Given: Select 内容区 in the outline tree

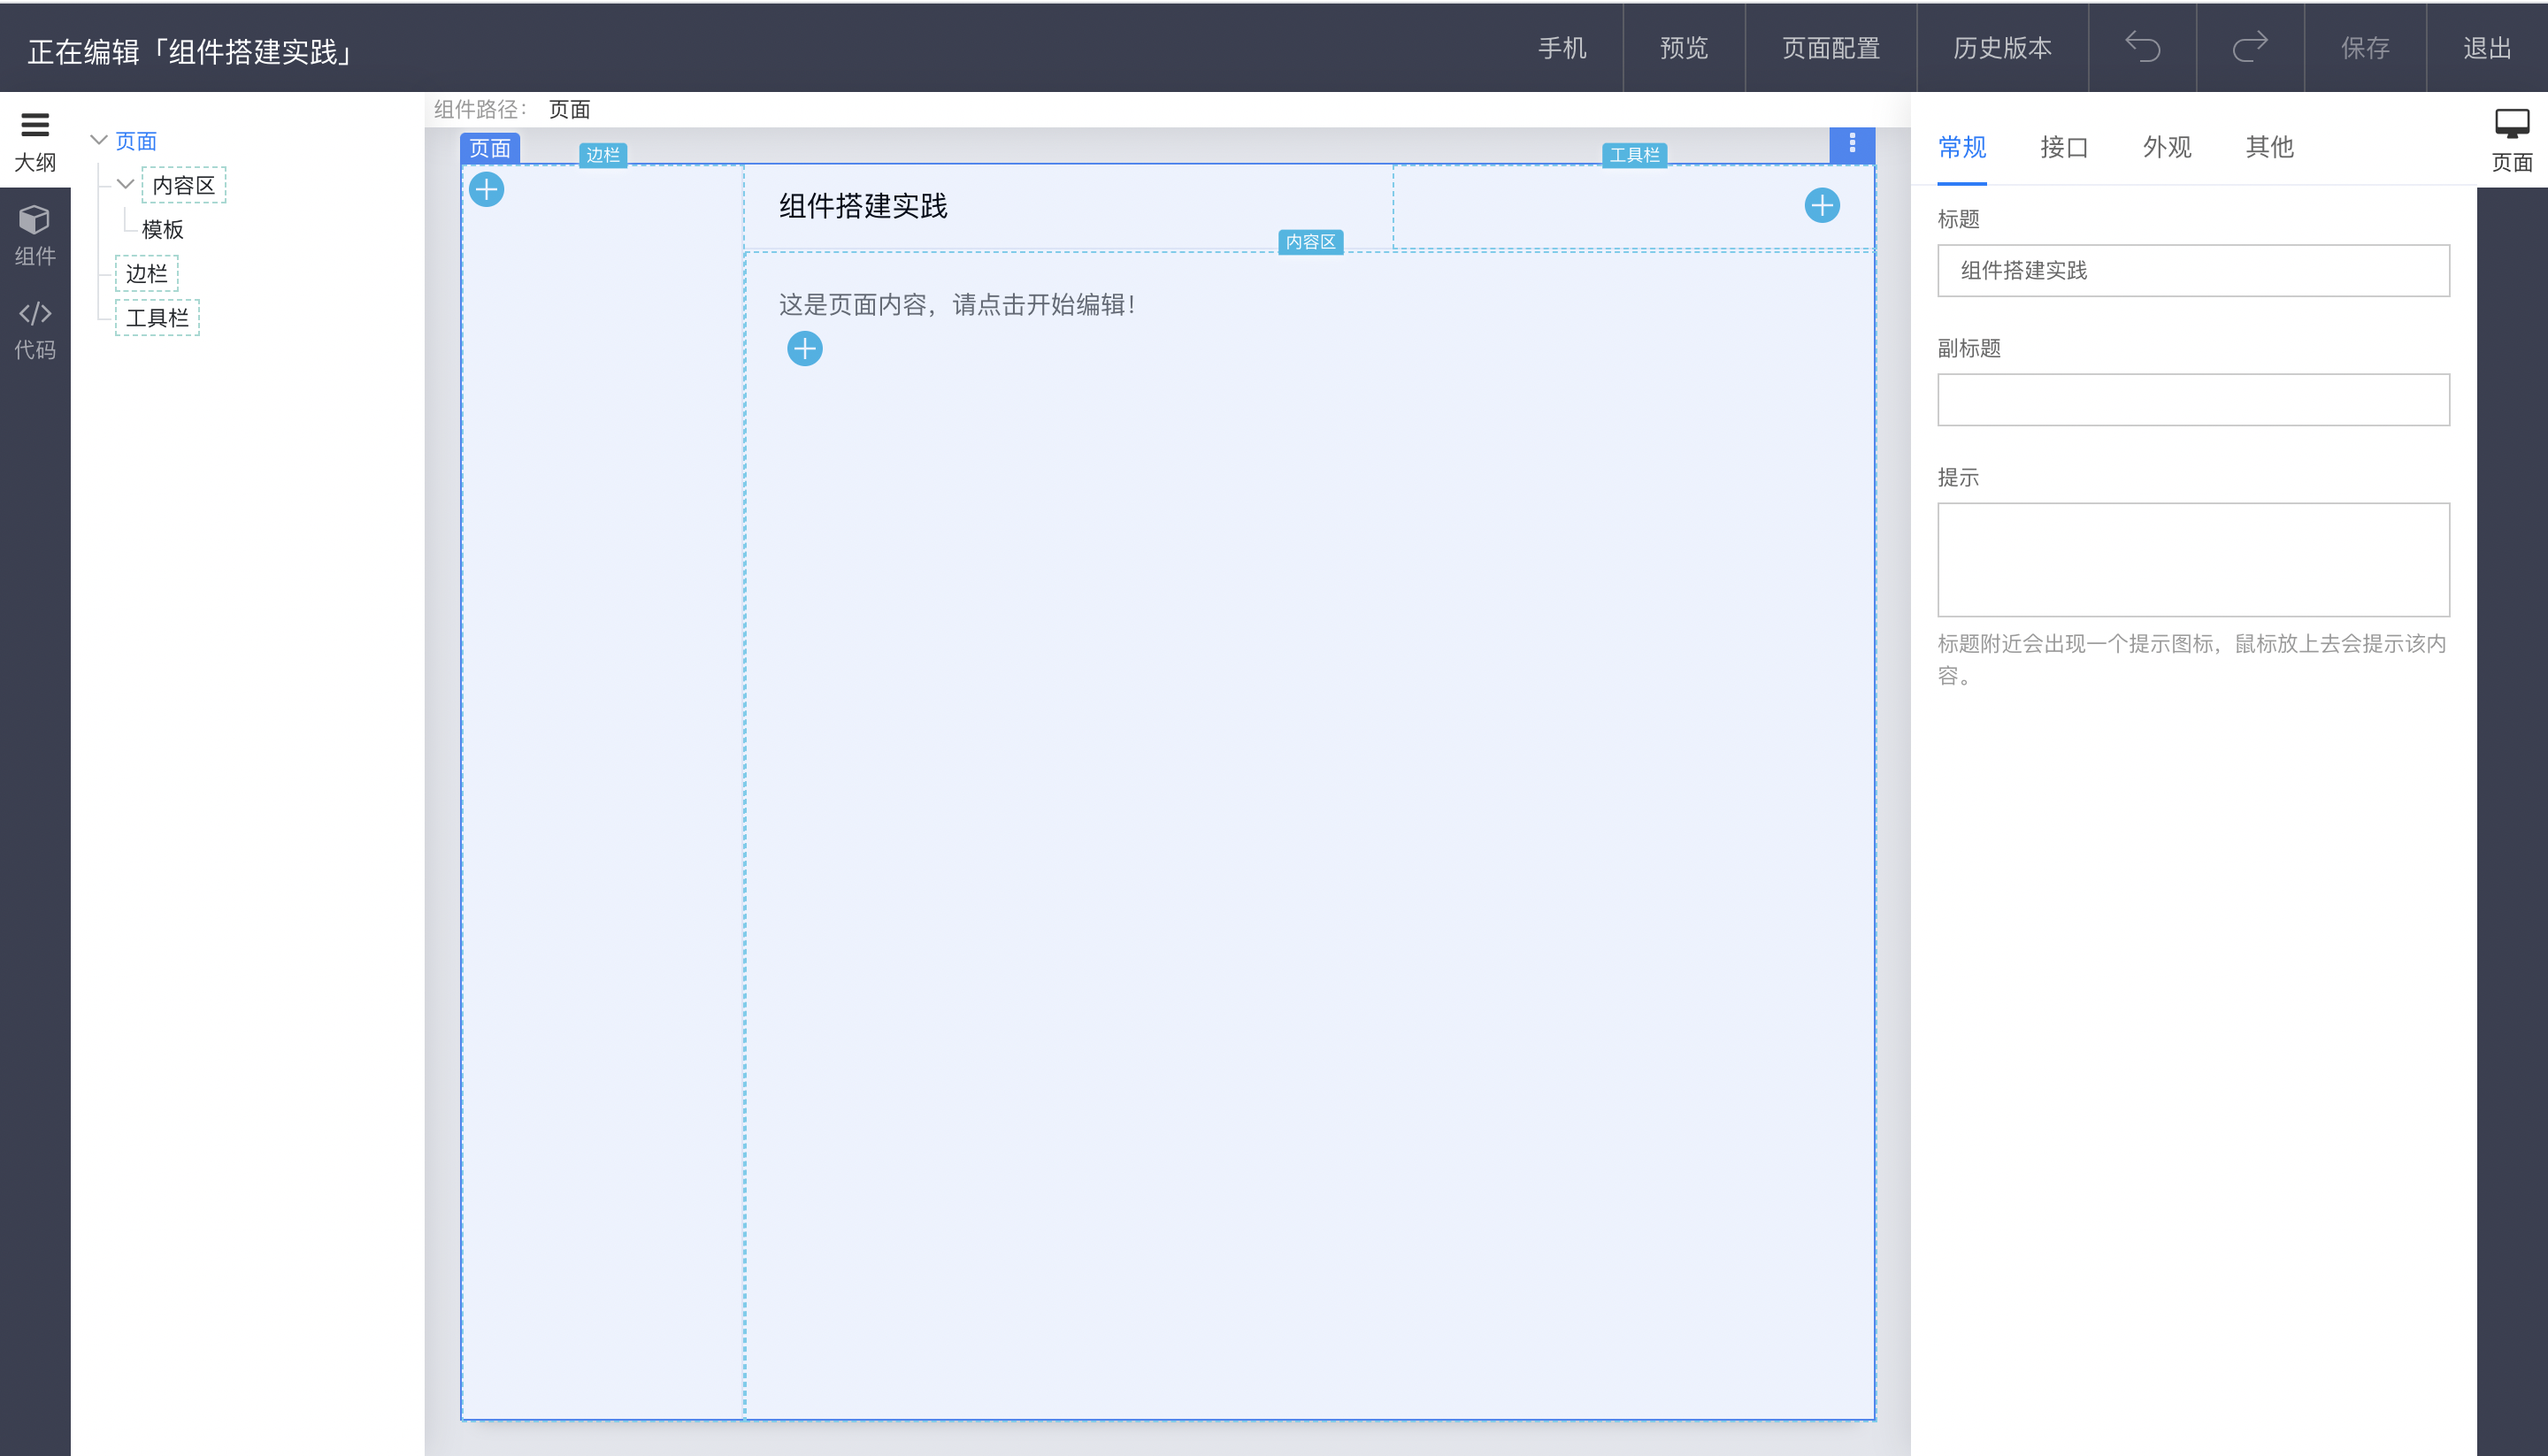Looking at the screenshot, I should (184, 185).
